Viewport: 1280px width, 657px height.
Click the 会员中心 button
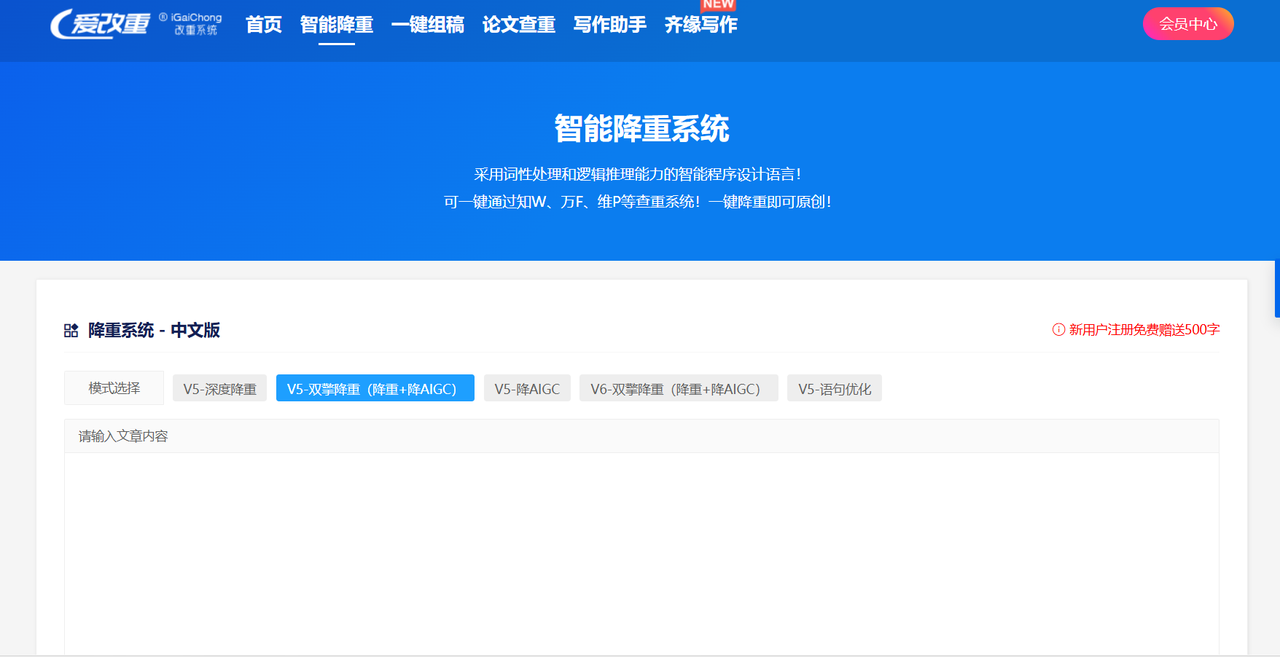pos(1188,24)
